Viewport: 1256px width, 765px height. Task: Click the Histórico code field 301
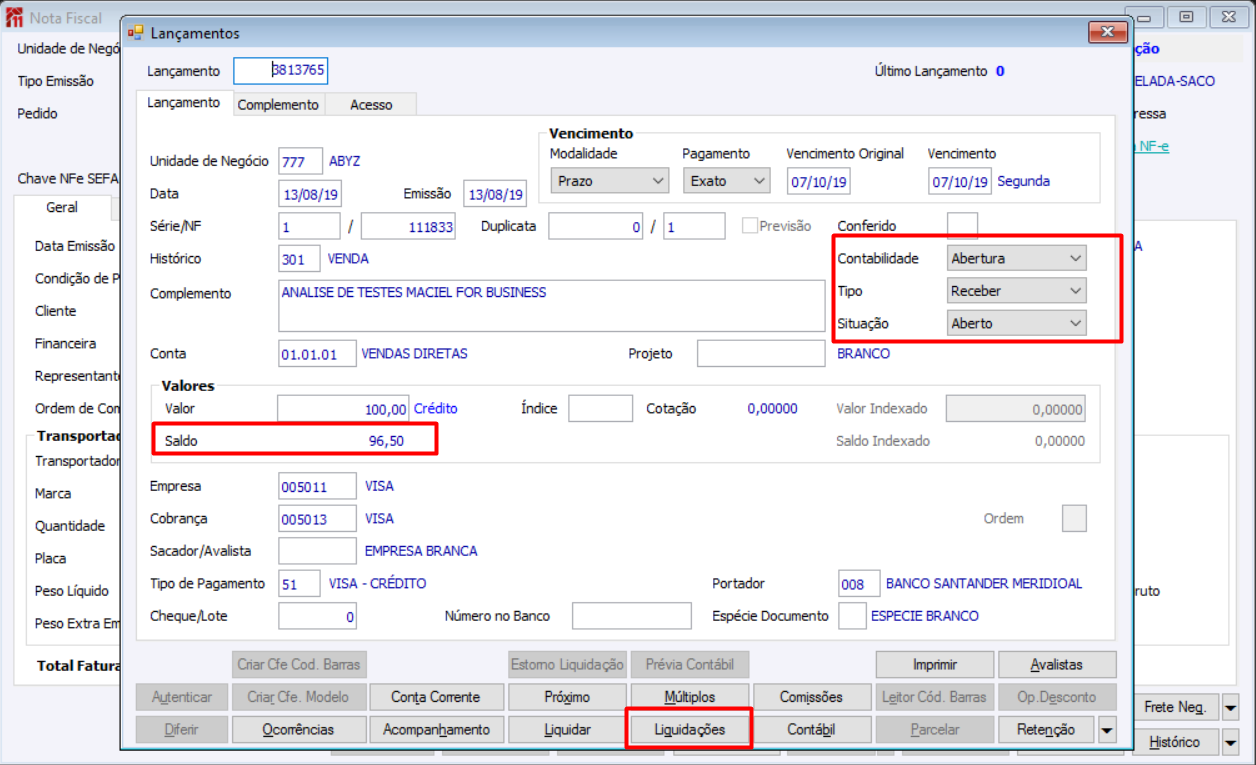click(x=299, y=258)
